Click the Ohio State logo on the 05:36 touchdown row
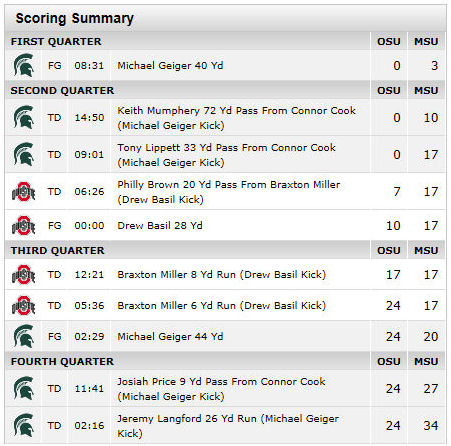Viewport: 451px width, 446px height. (x=23, y=305)
